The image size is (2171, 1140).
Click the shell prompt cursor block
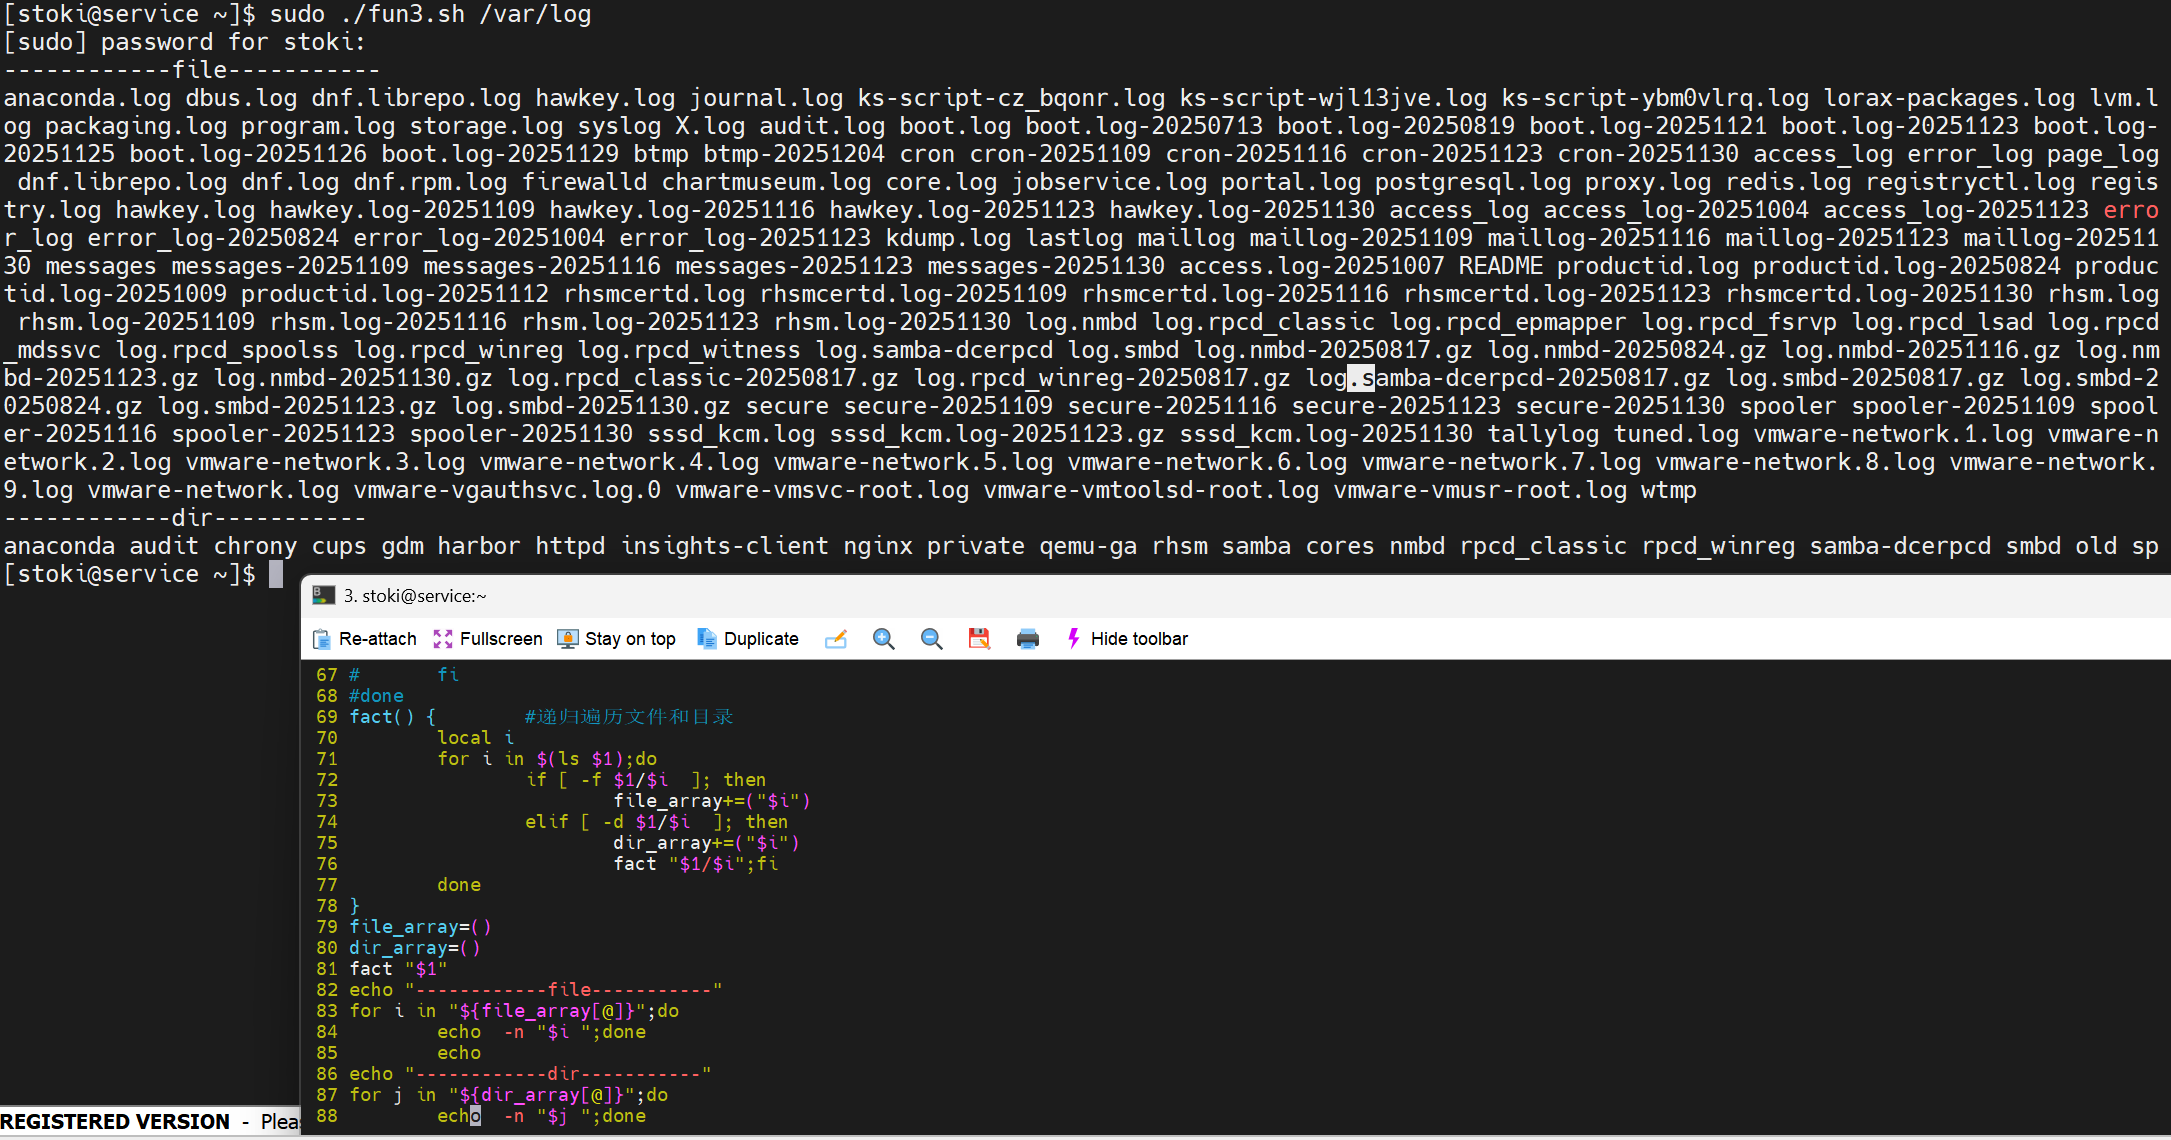pyautogui.click(x=276, y=574)
